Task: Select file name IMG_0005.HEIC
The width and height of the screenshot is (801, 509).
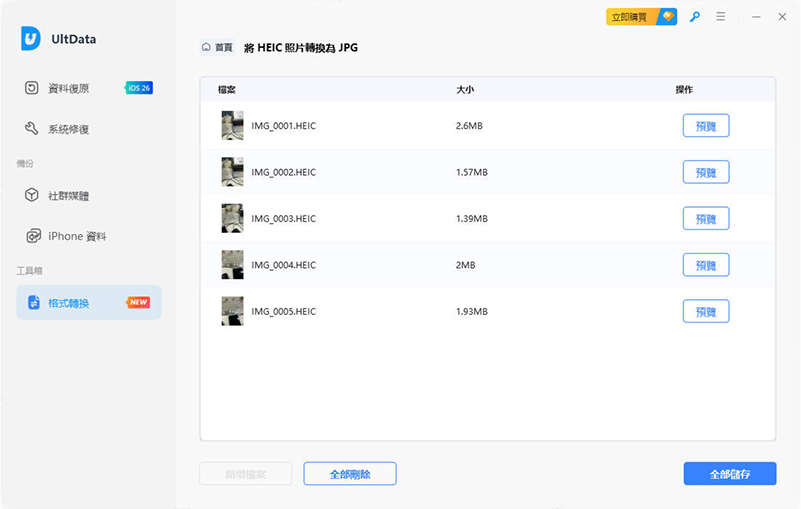Action: tap(284, 311)
